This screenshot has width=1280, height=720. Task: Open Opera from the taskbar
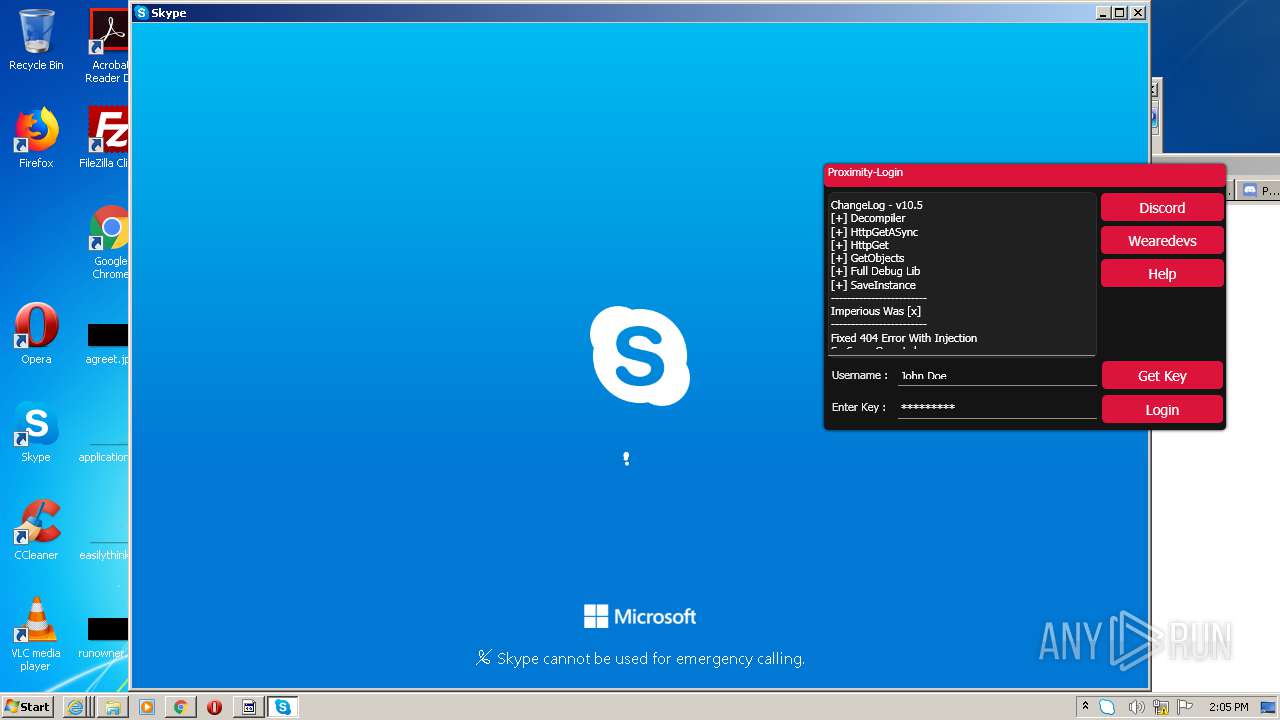pos(214,707)
